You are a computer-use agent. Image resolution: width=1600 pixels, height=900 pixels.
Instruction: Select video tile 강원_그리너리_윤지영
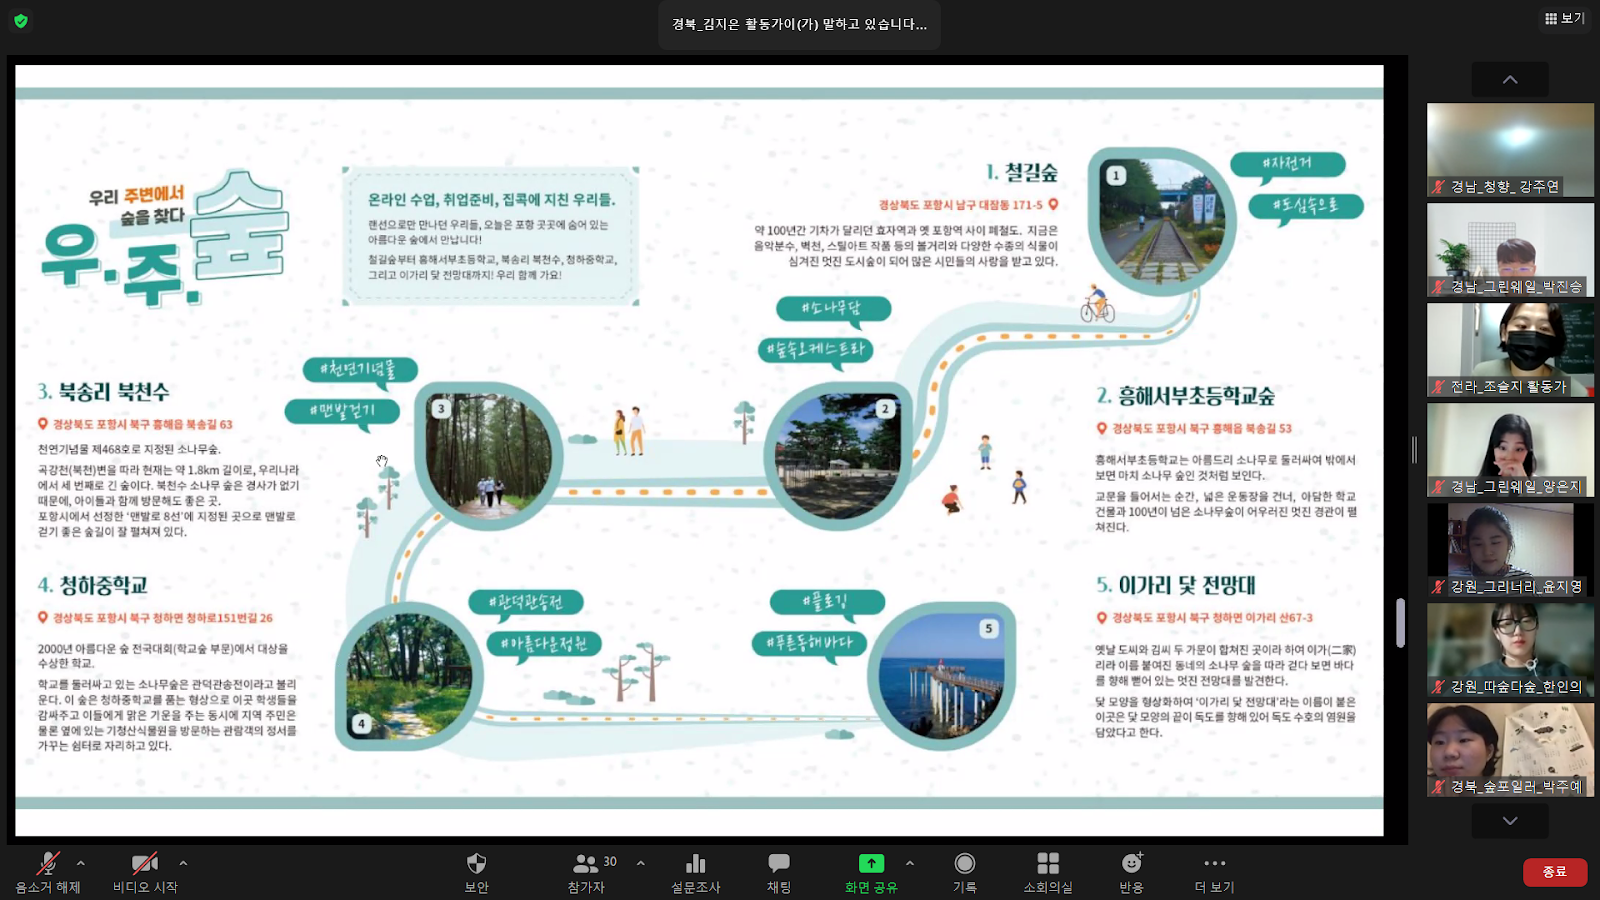point(1510,550)
